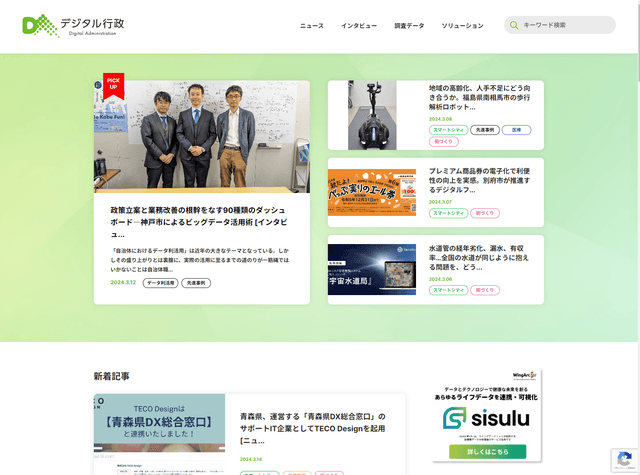Open the 水道管の経年劣化 article title

tap(479, 257)
